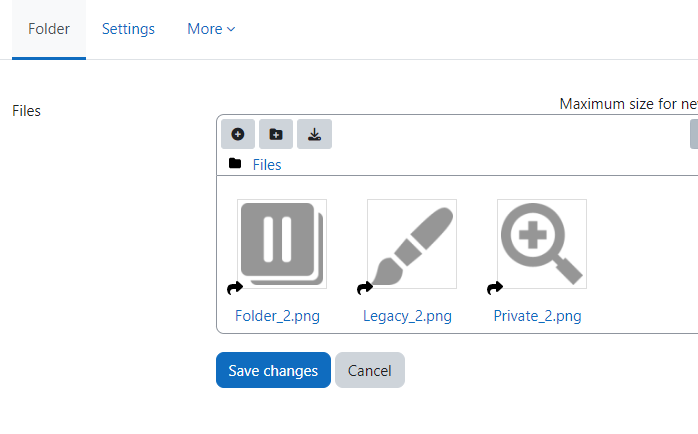This screenshot has width=698, height=434.
Task: Click the shortcut arrow on Folder_2.png
Action: (x=235, y=288)
